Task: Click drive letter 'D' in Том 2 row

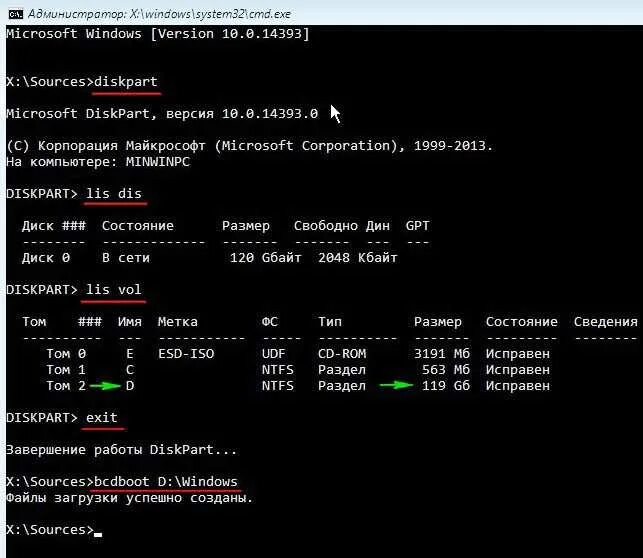Action: (x=130, y=386)
